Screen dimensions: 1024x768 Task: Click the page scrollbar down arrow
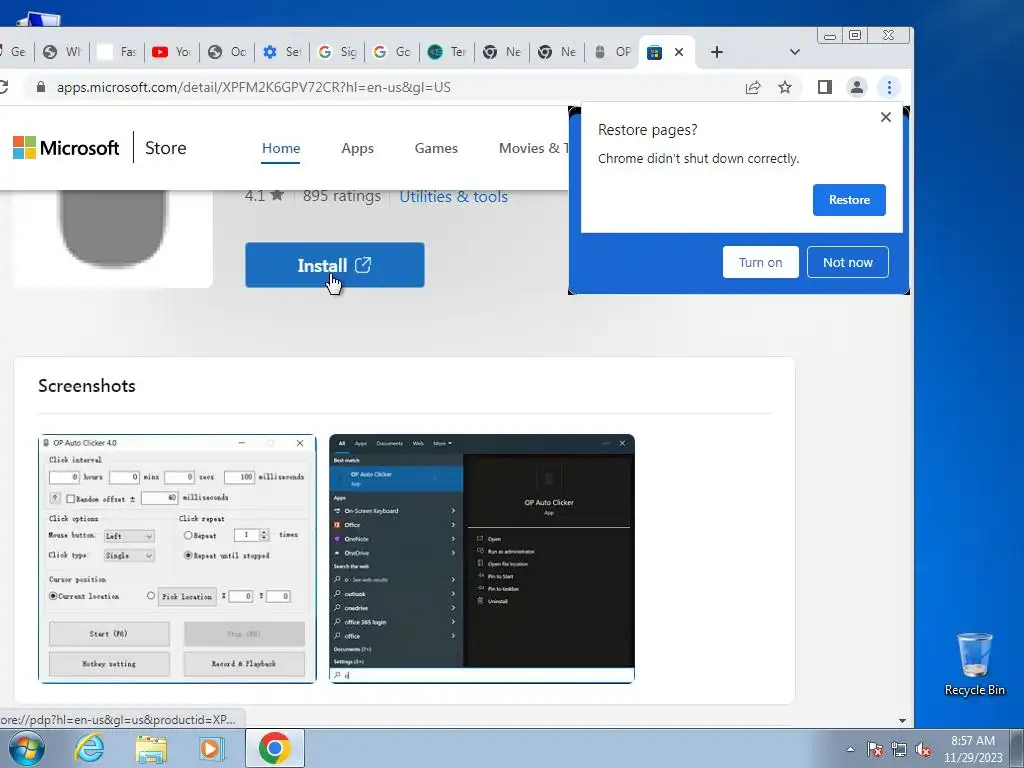[x=902, y=720]
